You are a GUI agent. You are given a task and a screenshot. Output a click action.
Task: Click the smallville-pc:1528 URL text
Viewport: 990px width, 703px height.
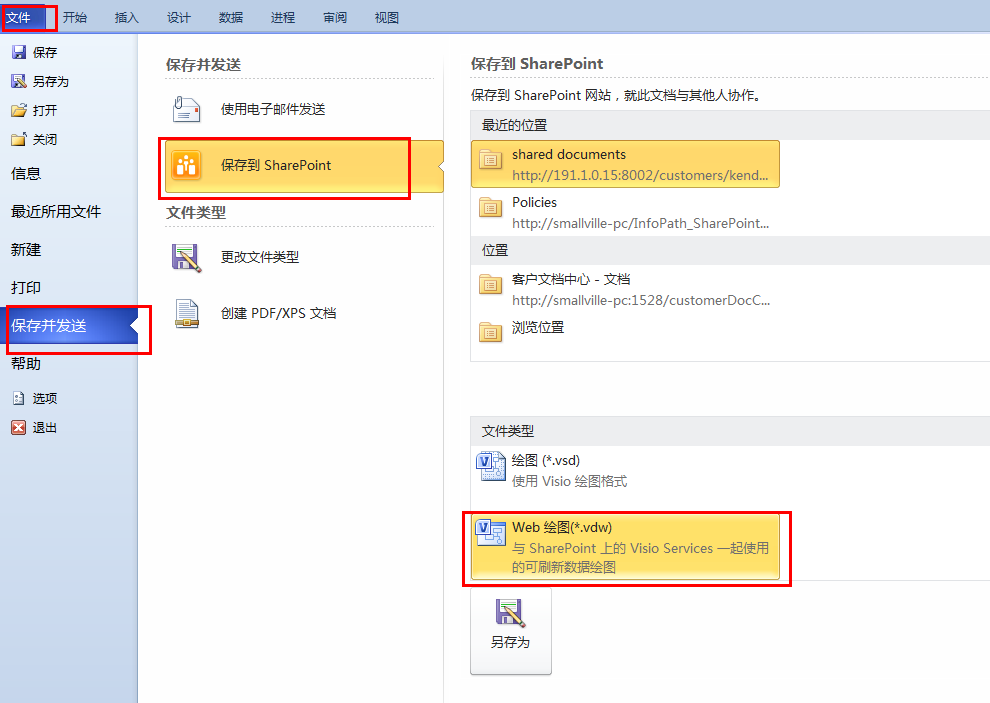(x=641, y=301)
